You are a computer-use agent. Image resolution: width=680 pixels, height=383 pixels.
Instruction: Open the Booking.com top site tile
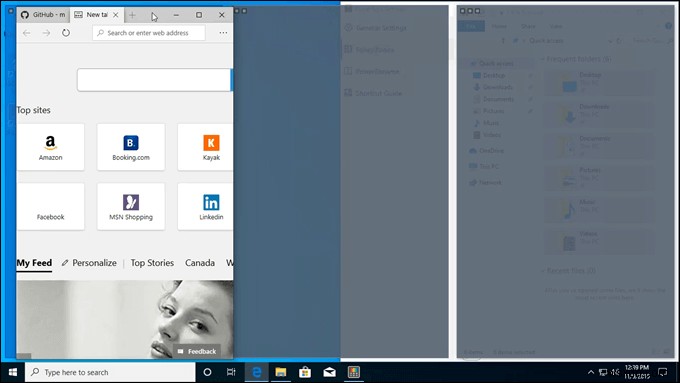click(131, 147)
